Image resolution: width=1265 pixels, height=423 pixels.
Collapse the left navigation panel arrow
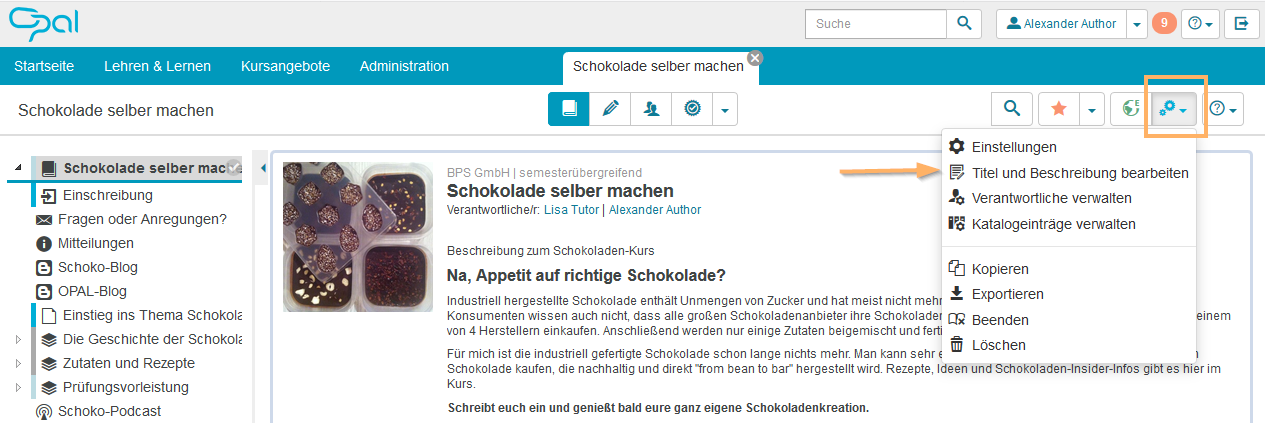pos(264,168)
